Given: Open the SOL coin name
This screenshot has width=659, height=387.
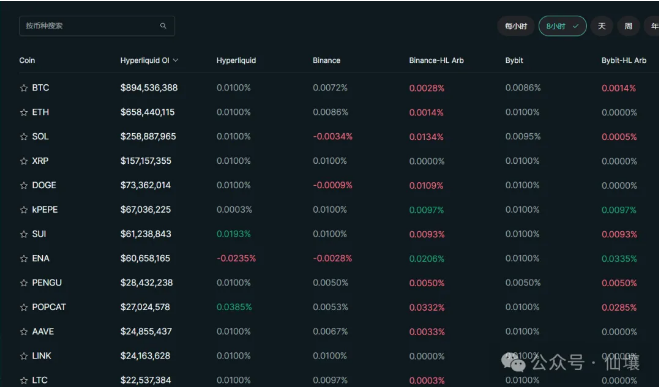Looking at the screenshot, I should point(40,137).
